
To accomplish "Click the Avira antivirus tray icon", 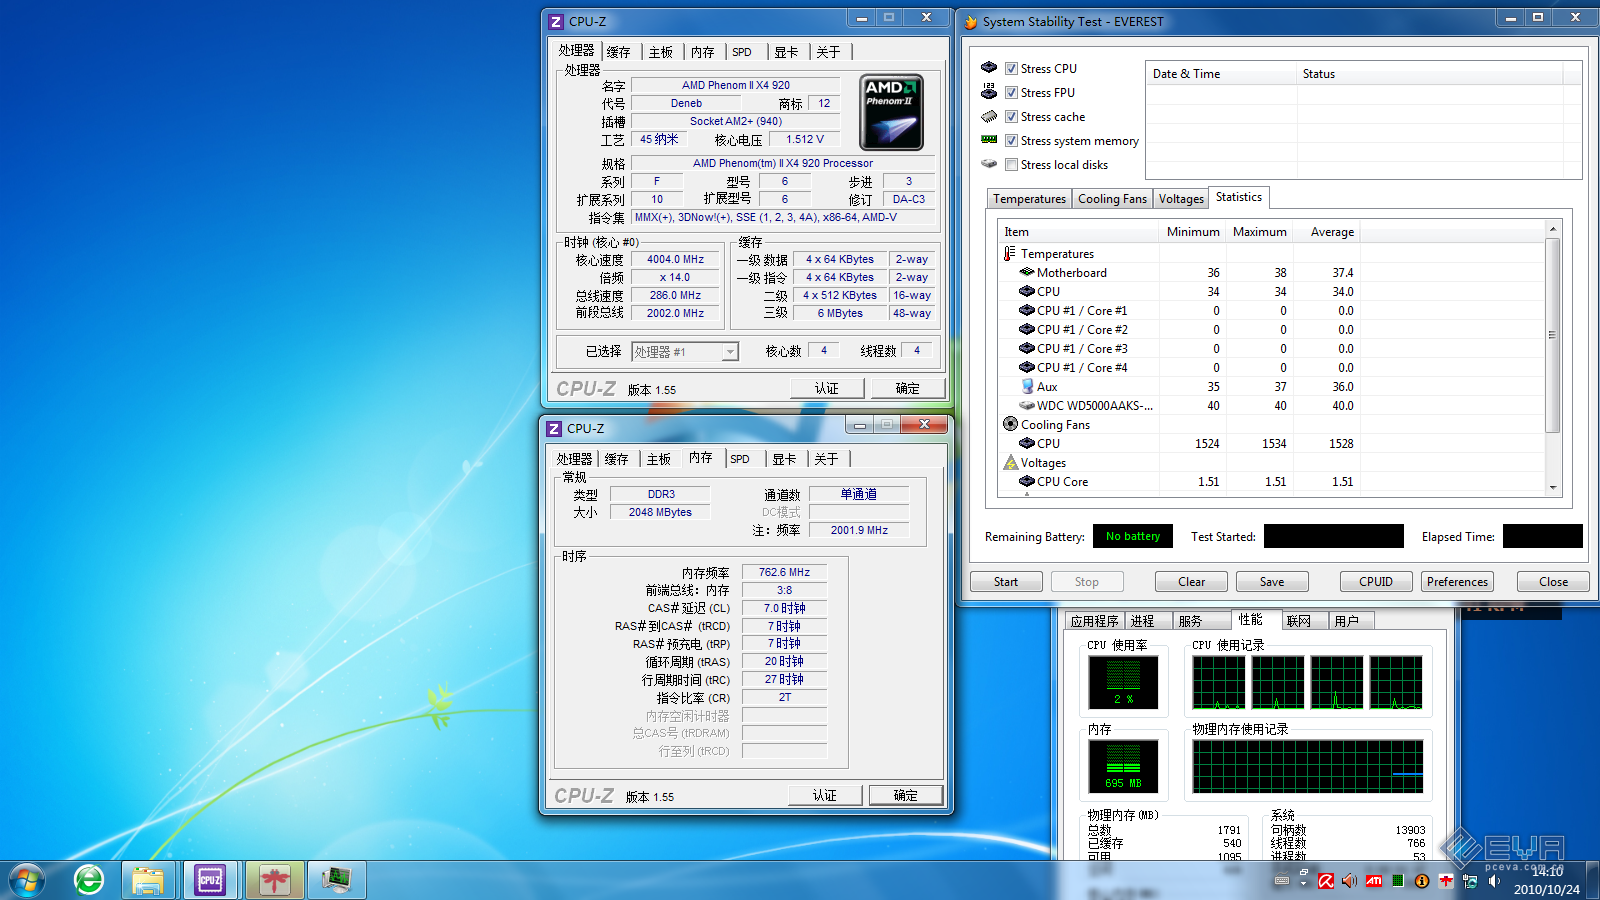I will pos(1326,881).
